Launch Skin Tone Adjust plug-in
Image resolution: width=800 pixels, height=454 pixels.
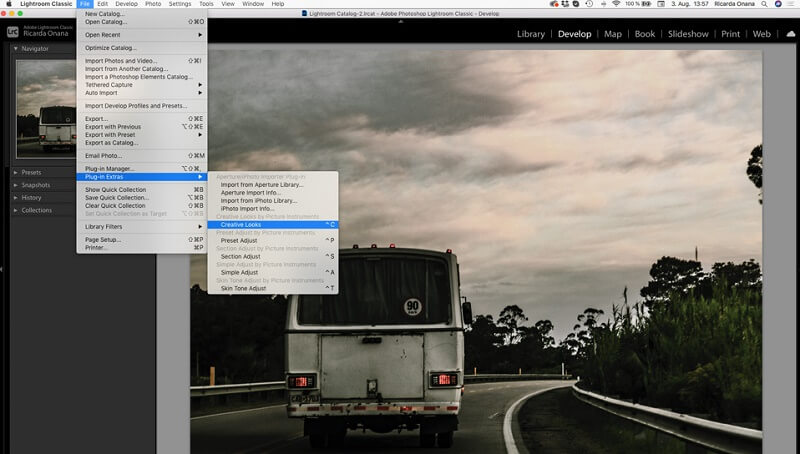pos(273,288)
